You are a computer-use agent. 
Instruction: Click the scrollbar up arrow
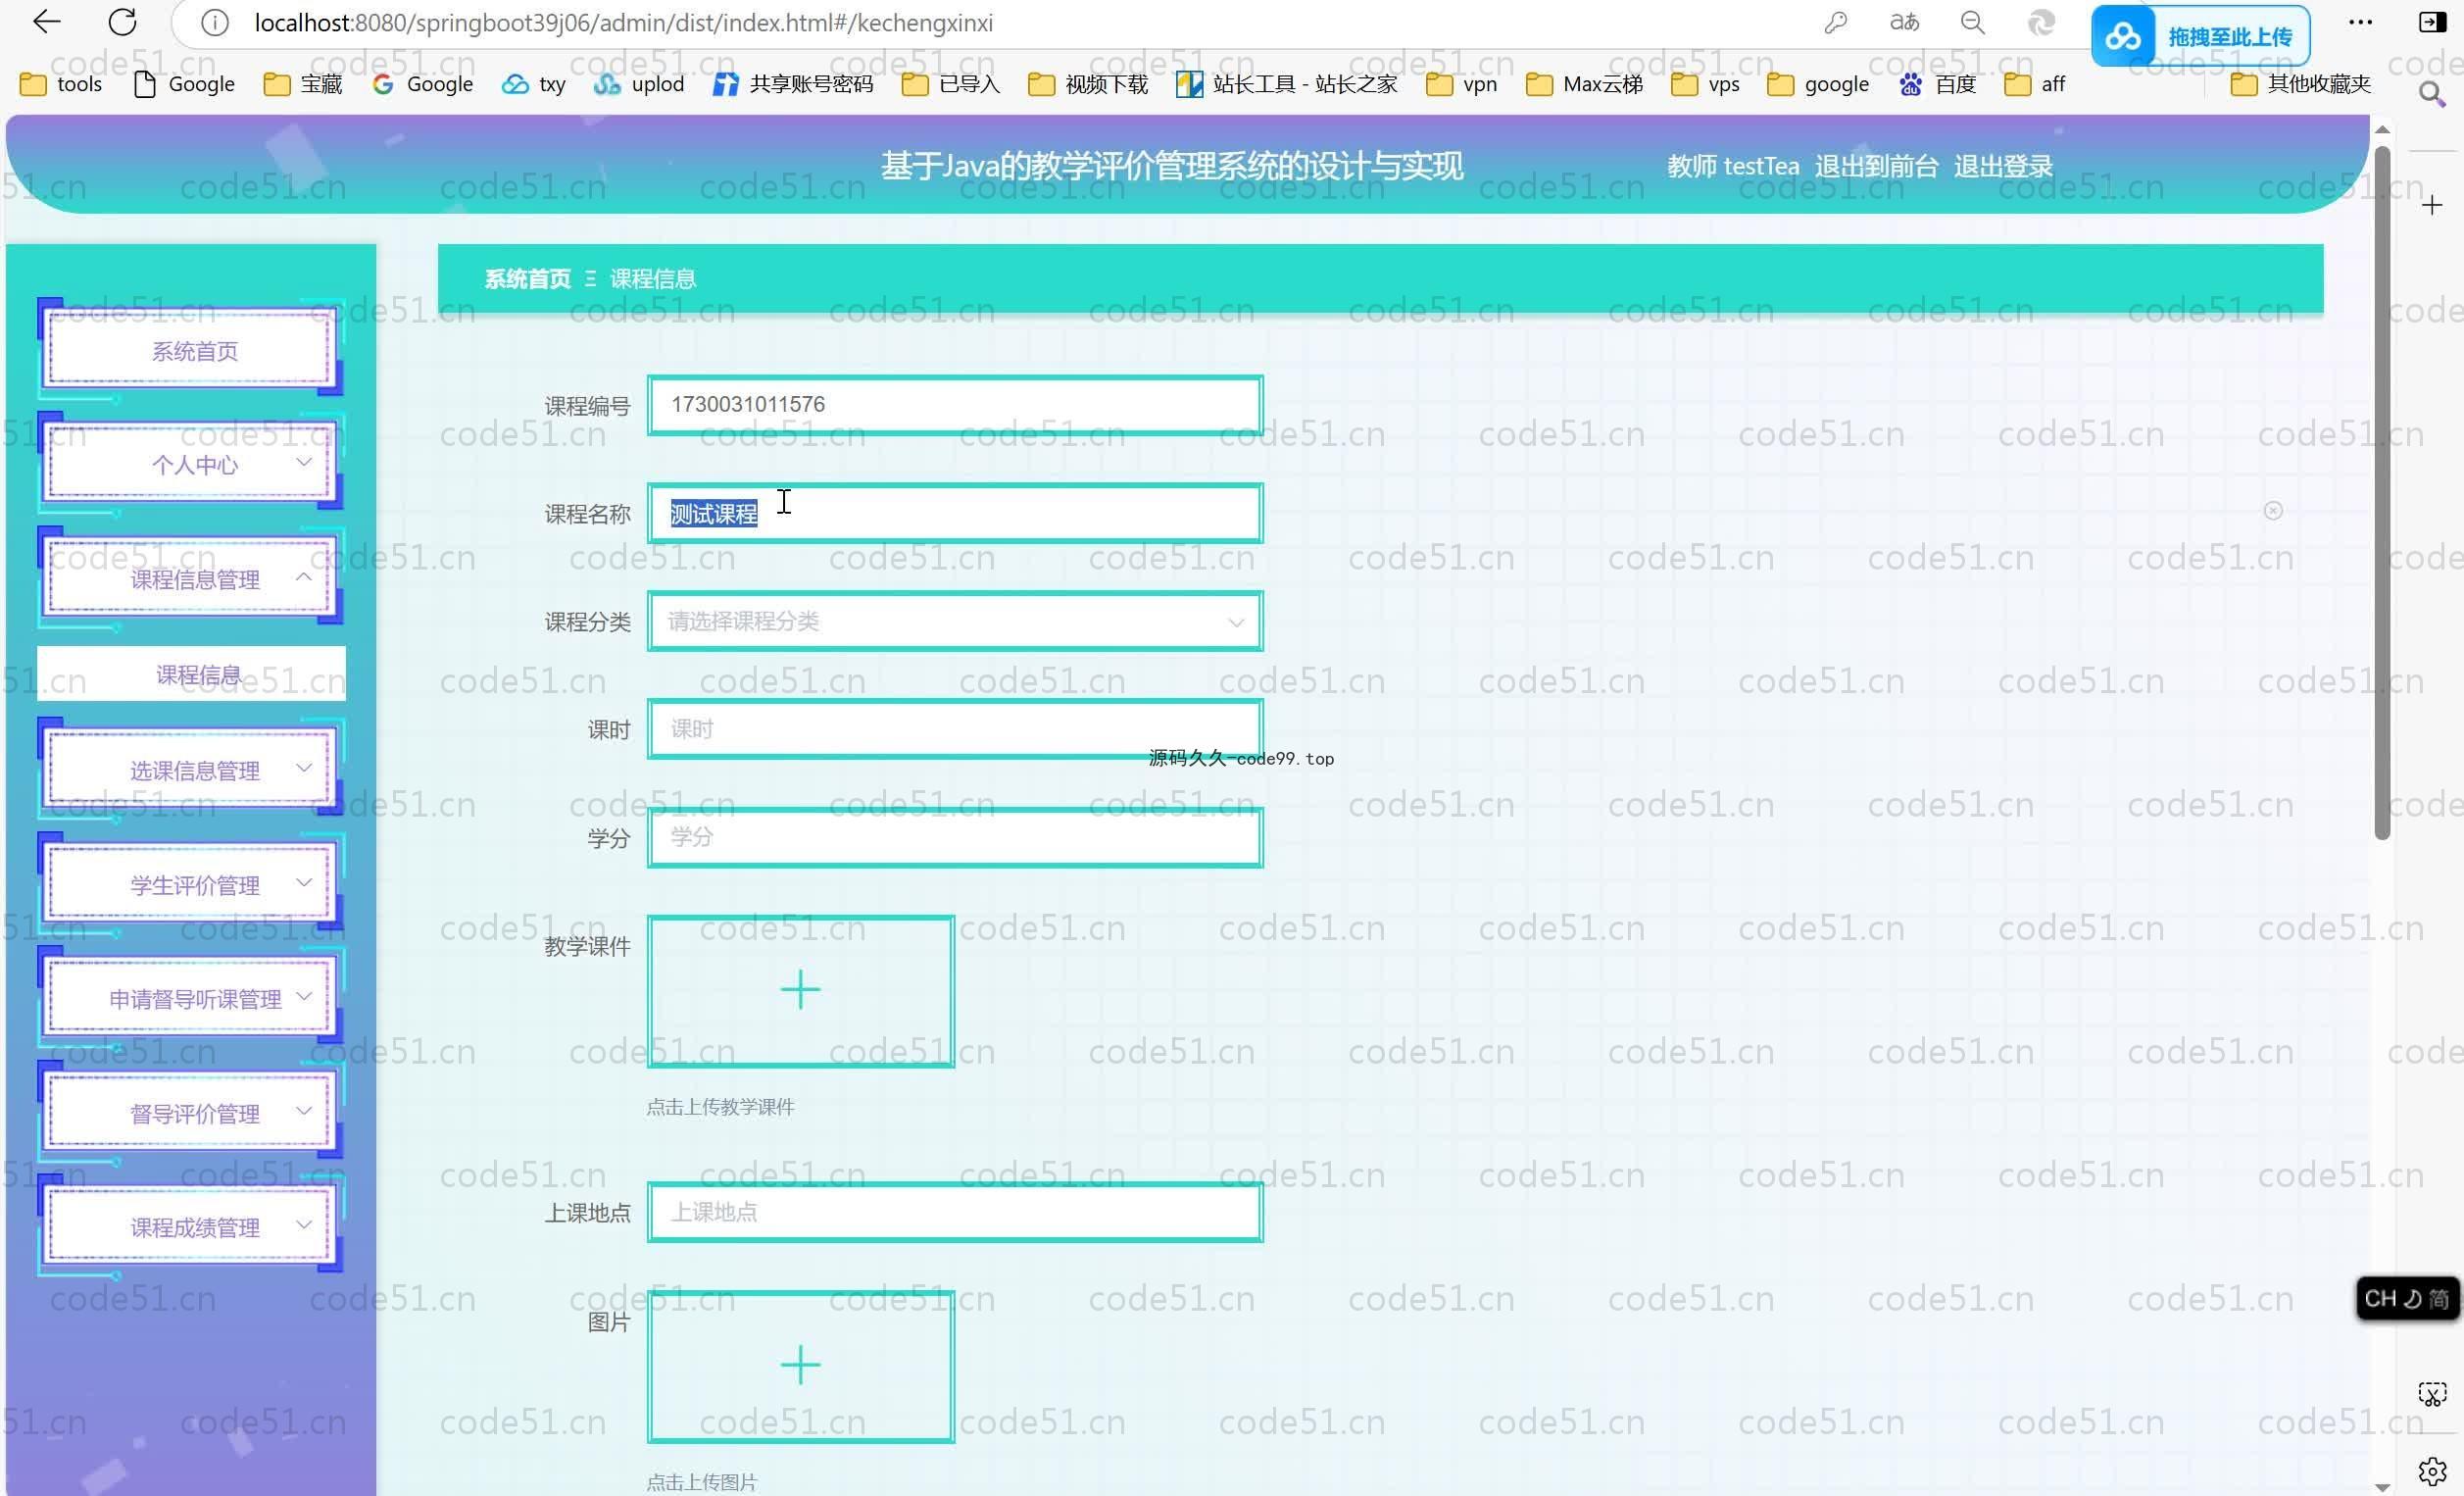tap(2383, 130)
